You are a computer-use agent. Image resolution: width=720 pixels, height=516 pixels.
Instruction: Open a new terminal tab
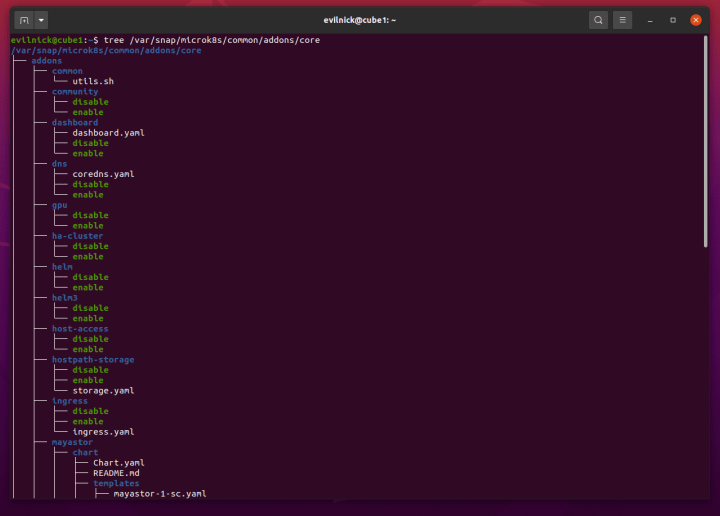coord(24,20)
